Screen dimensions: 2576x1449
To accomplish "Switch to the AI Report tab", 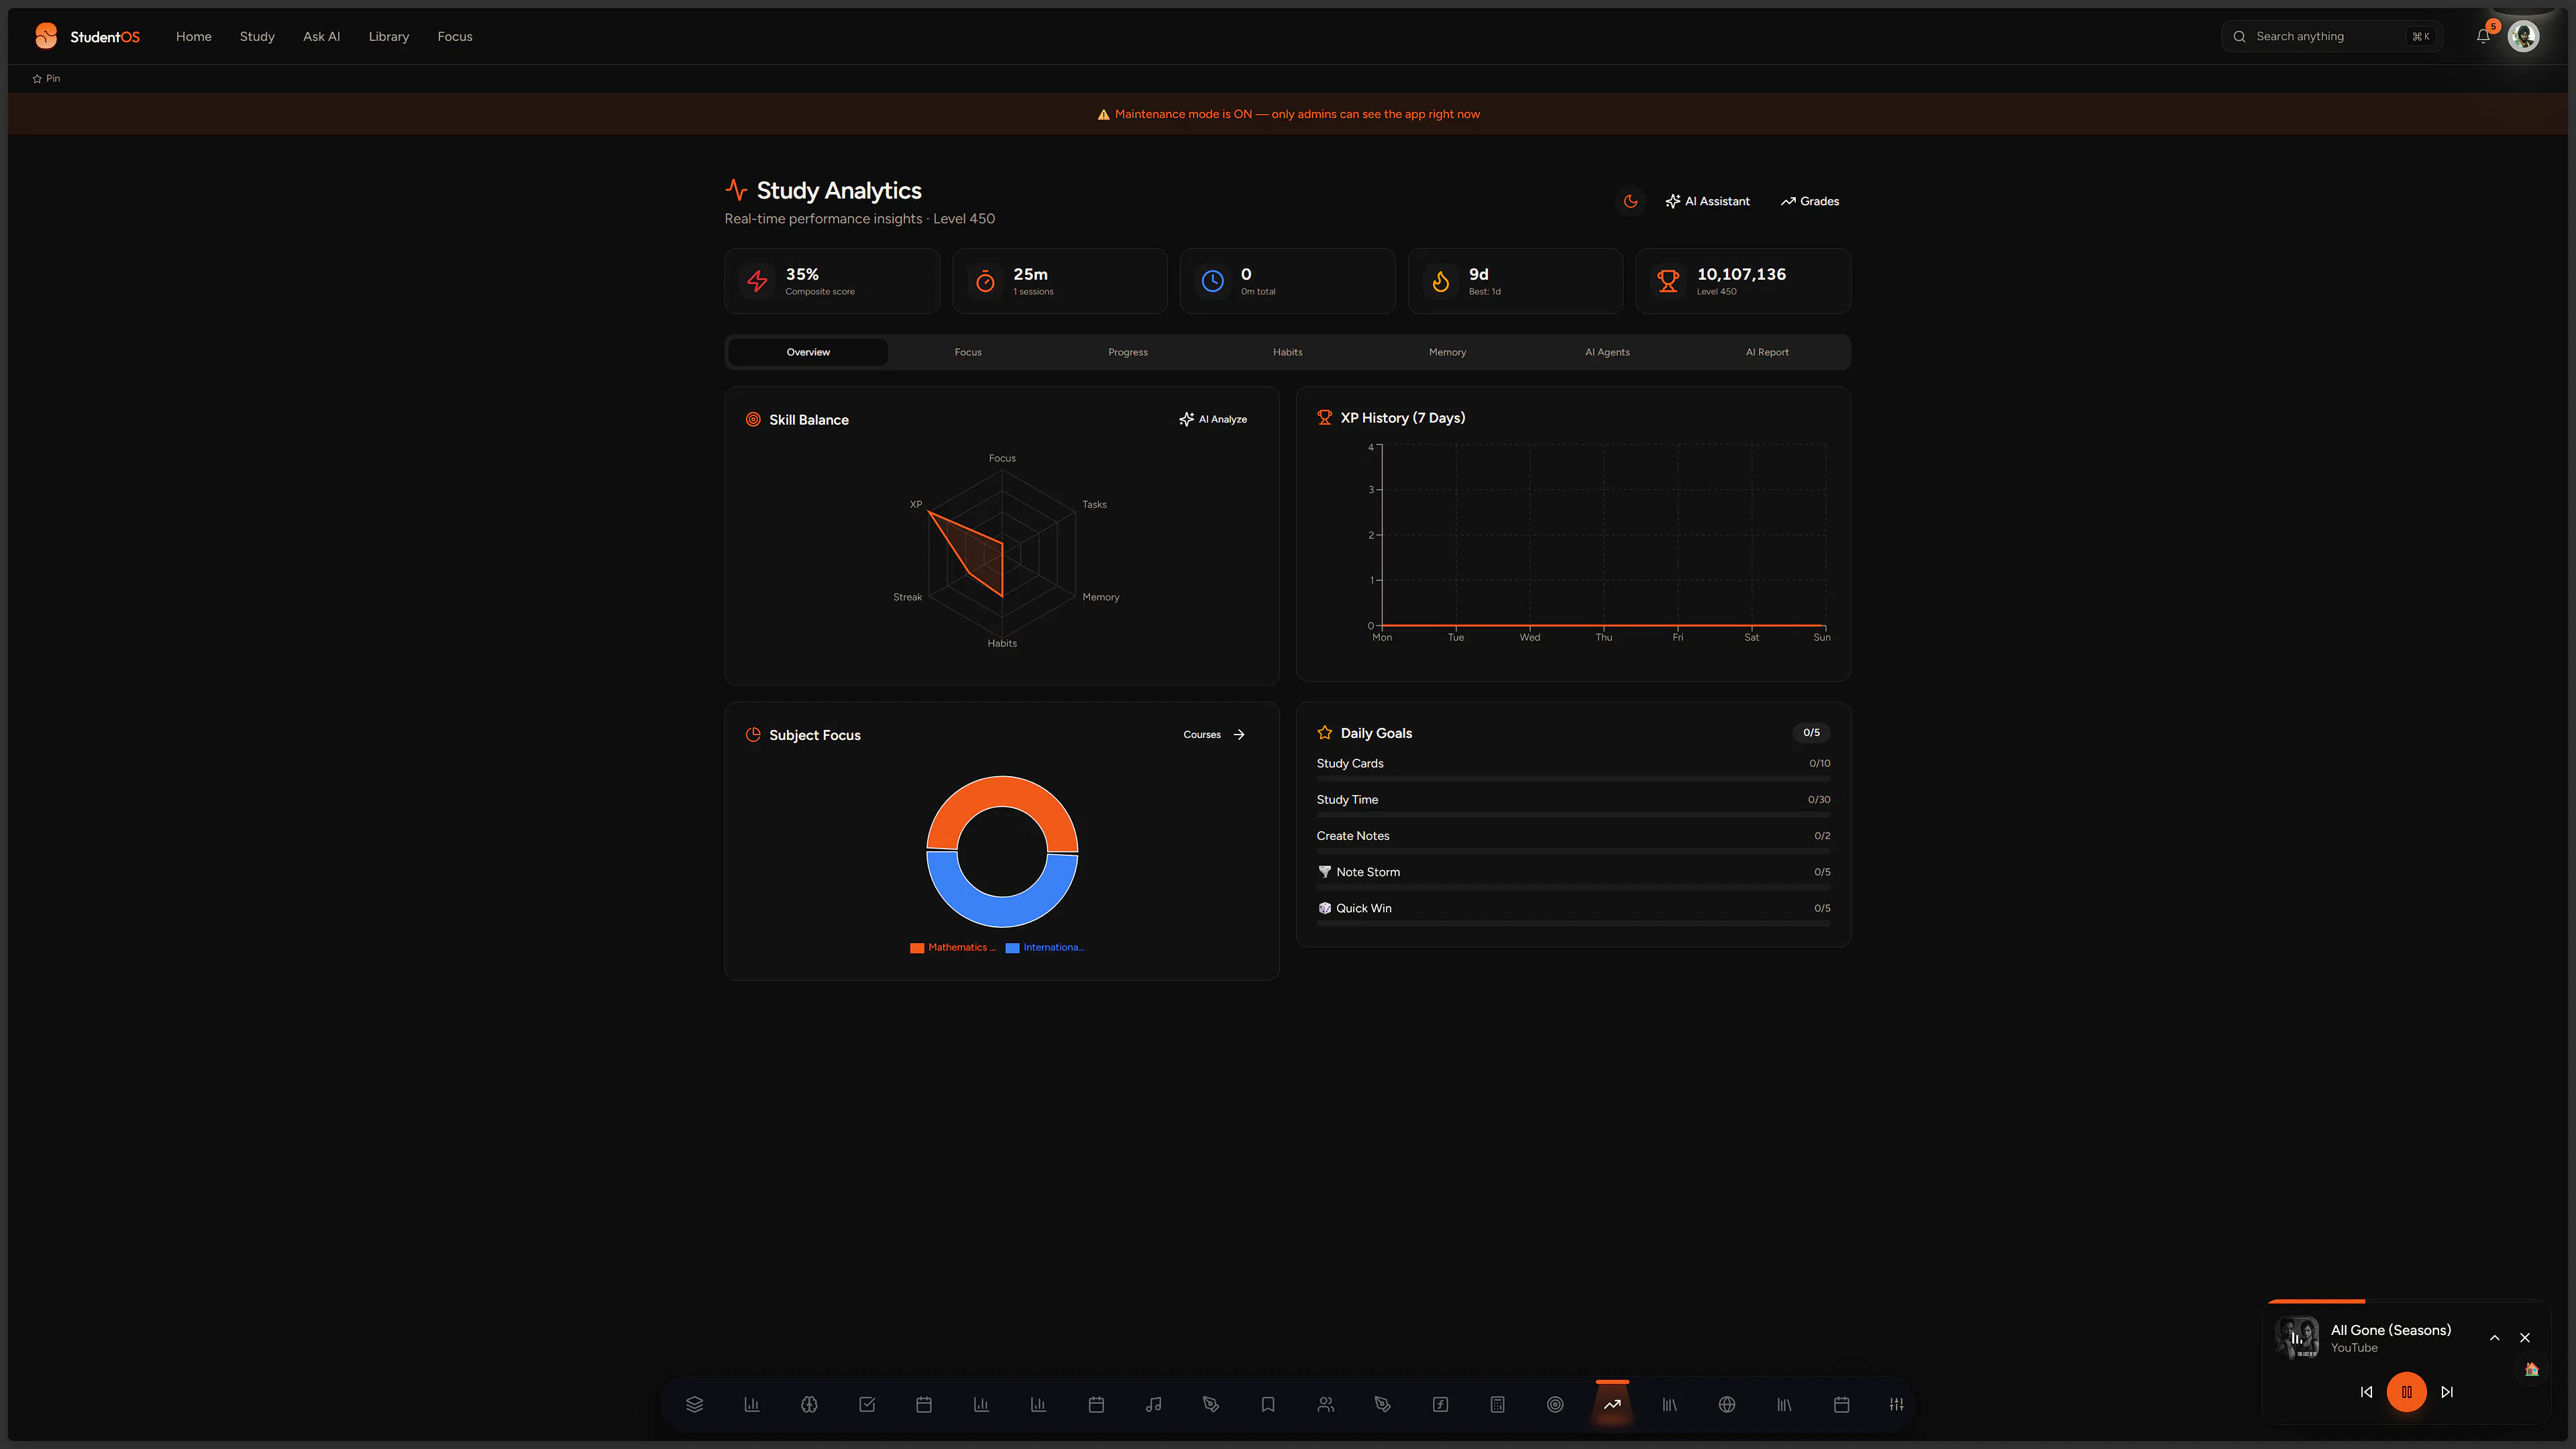I will pyautogui.click(x=1767, y=352).
